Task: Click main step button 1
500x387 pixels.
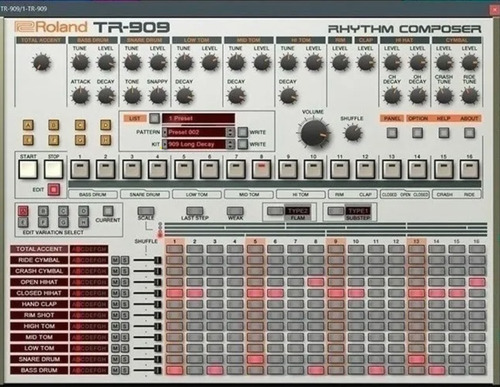Action: click(80, 169)
